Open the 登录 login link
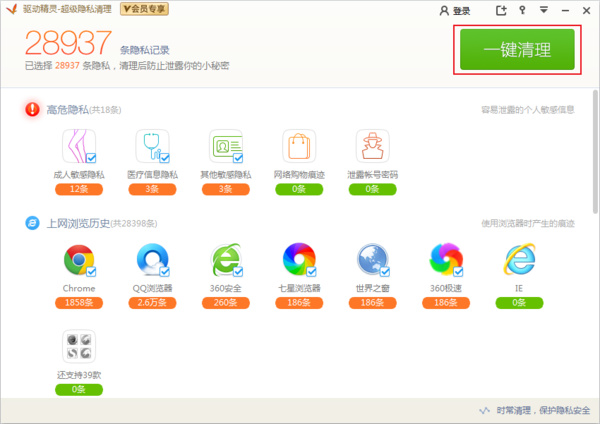 (x=455, y=11)
